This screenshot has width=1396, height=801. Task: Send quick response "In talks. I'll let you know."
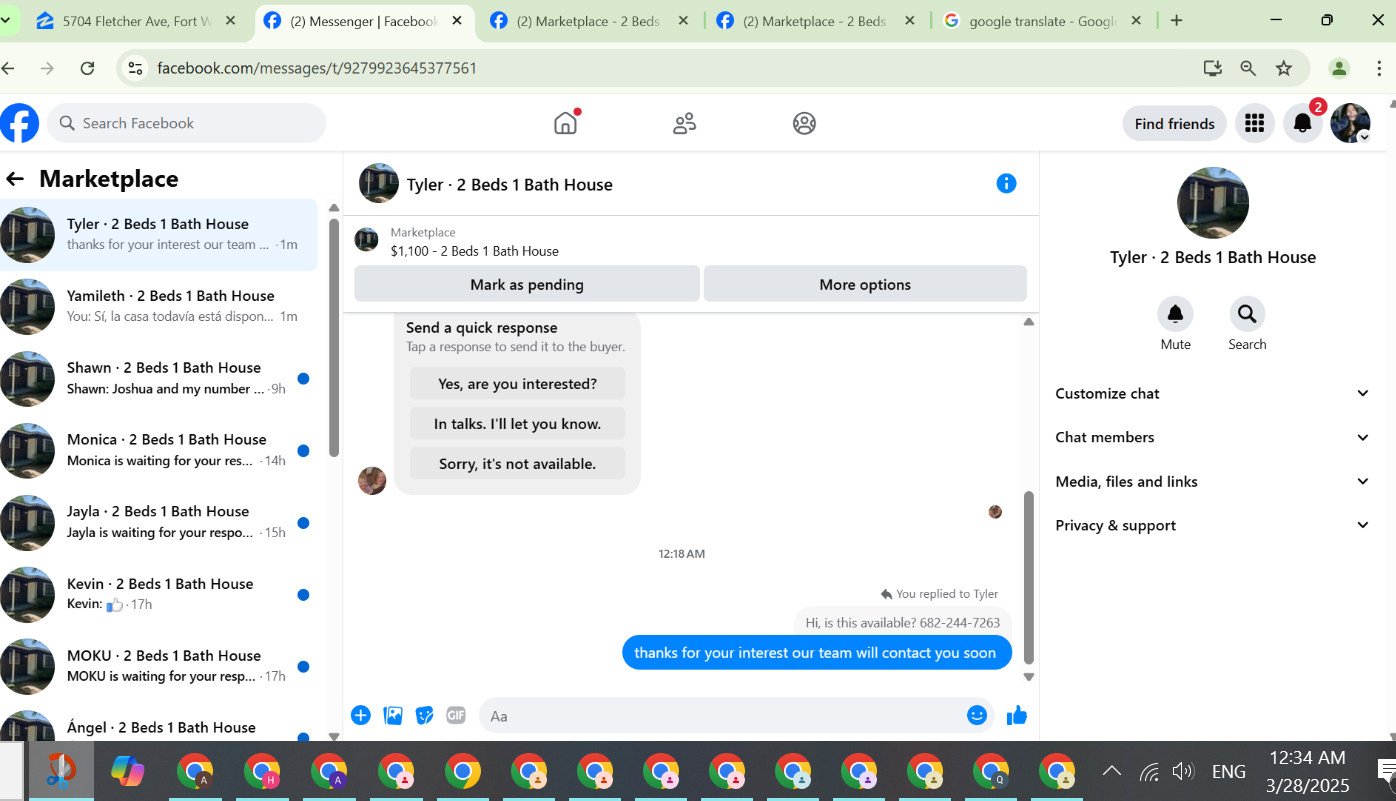pos(517,424)
